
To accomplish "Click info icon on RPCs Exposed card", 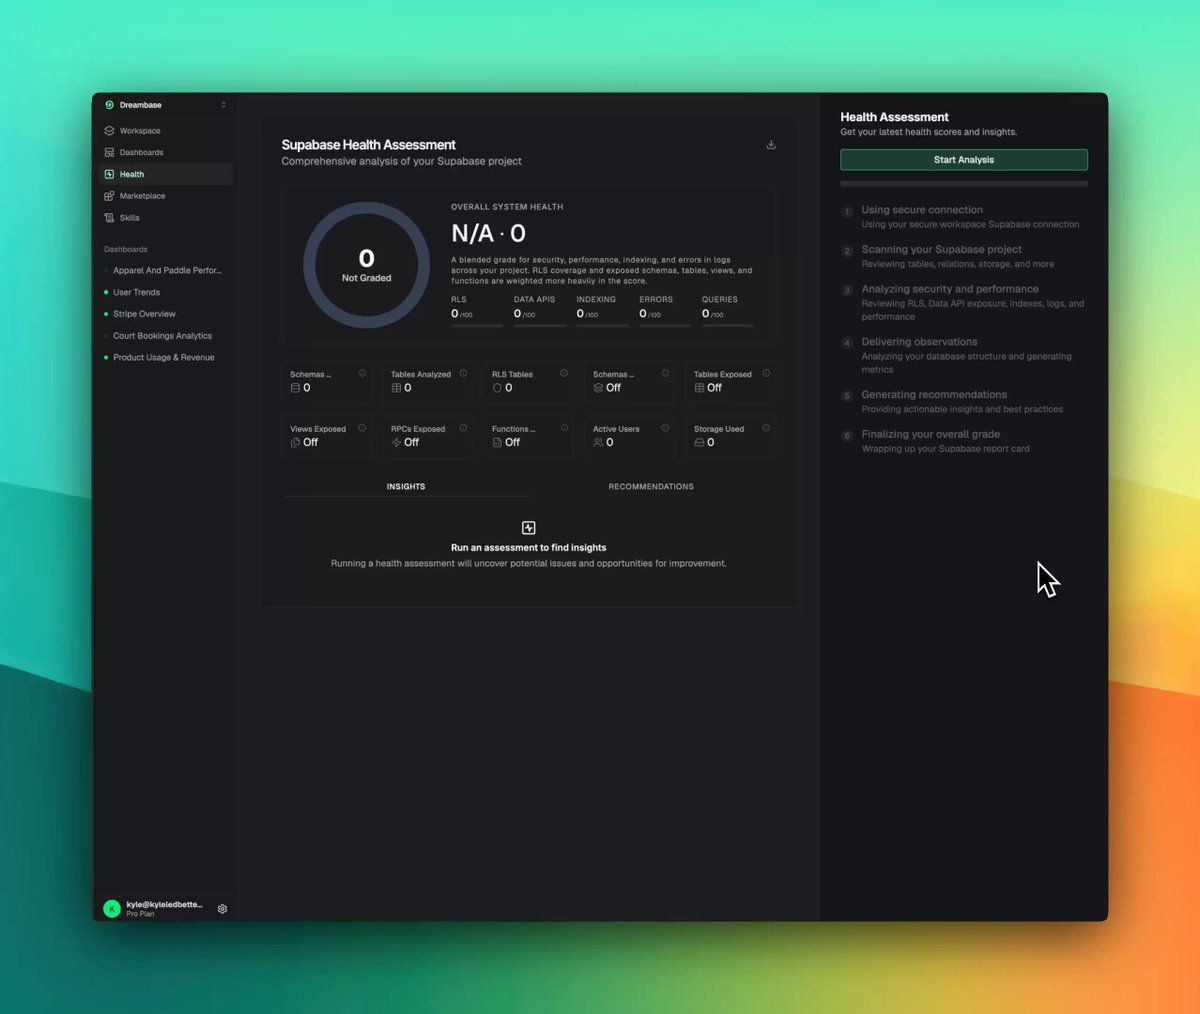I will click(463, 428).
